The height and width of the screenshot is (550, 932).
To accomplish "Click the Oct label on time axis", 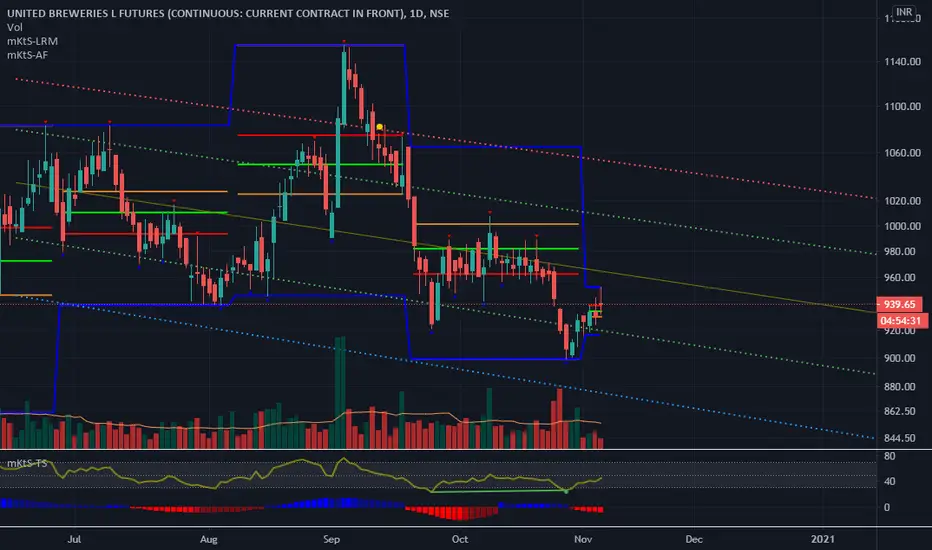I will [x=459, y=539].
